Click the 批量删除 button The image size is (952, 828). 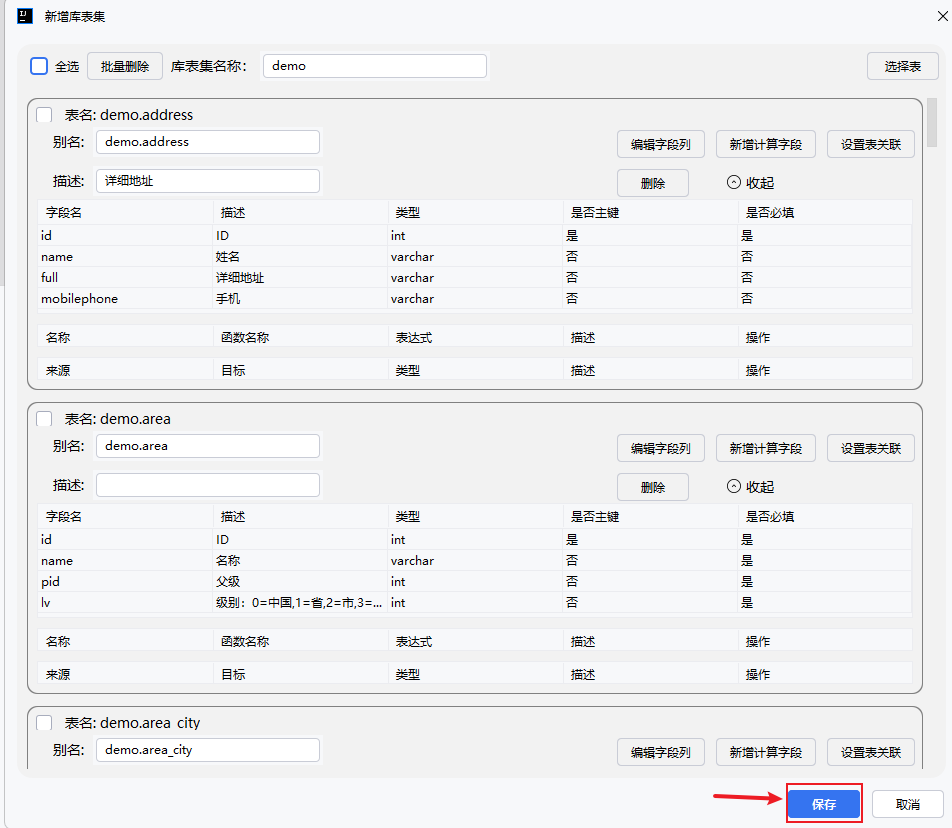125,66
